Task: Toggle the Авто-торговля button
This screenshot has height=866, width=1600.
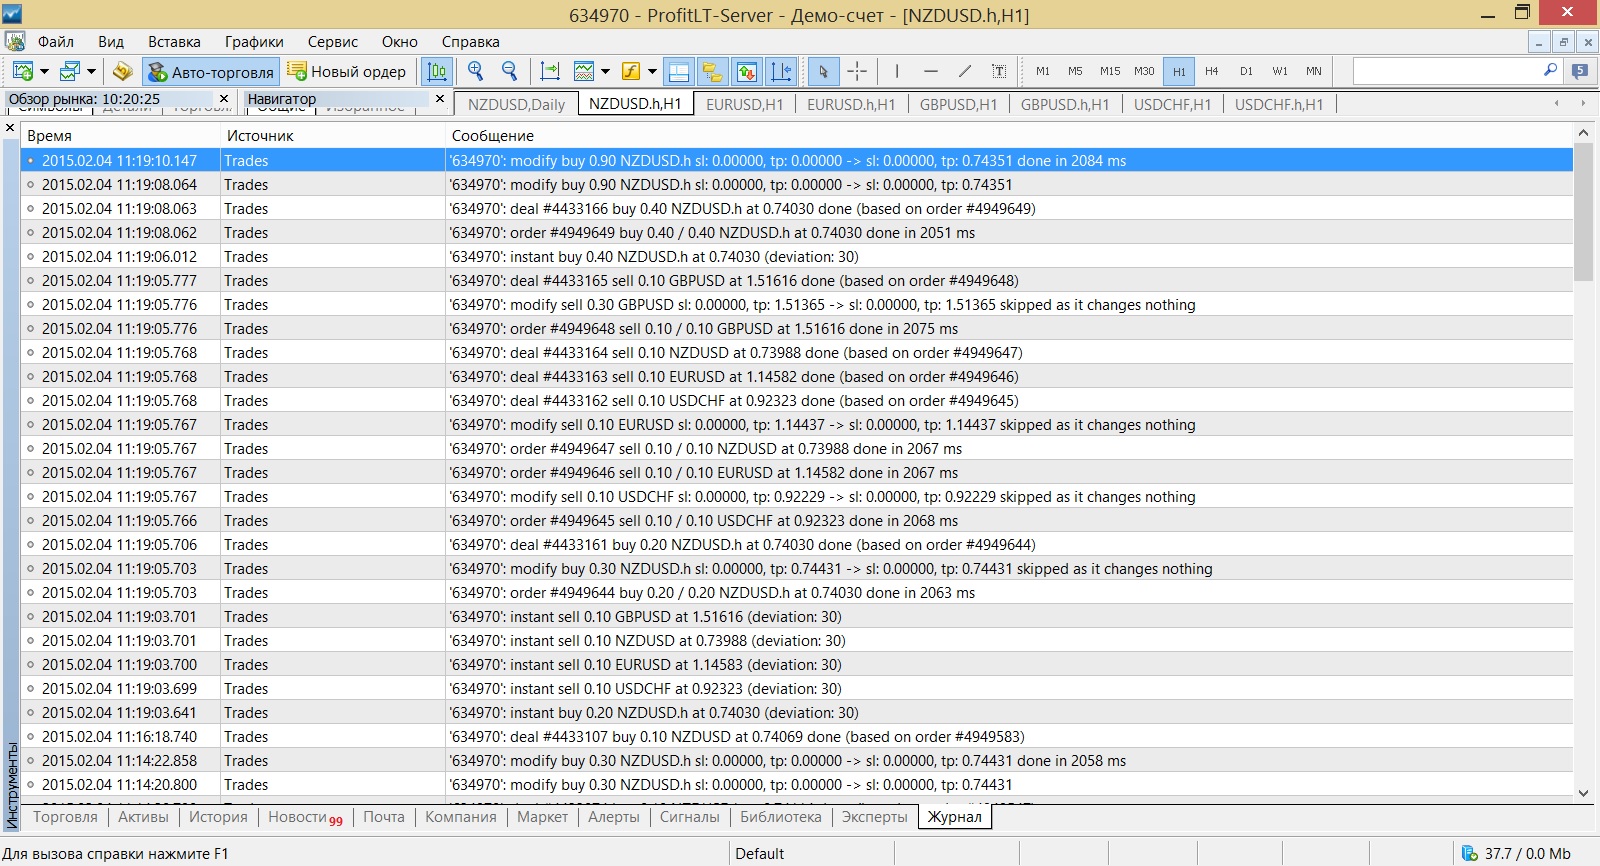Action: click(211, 71)
